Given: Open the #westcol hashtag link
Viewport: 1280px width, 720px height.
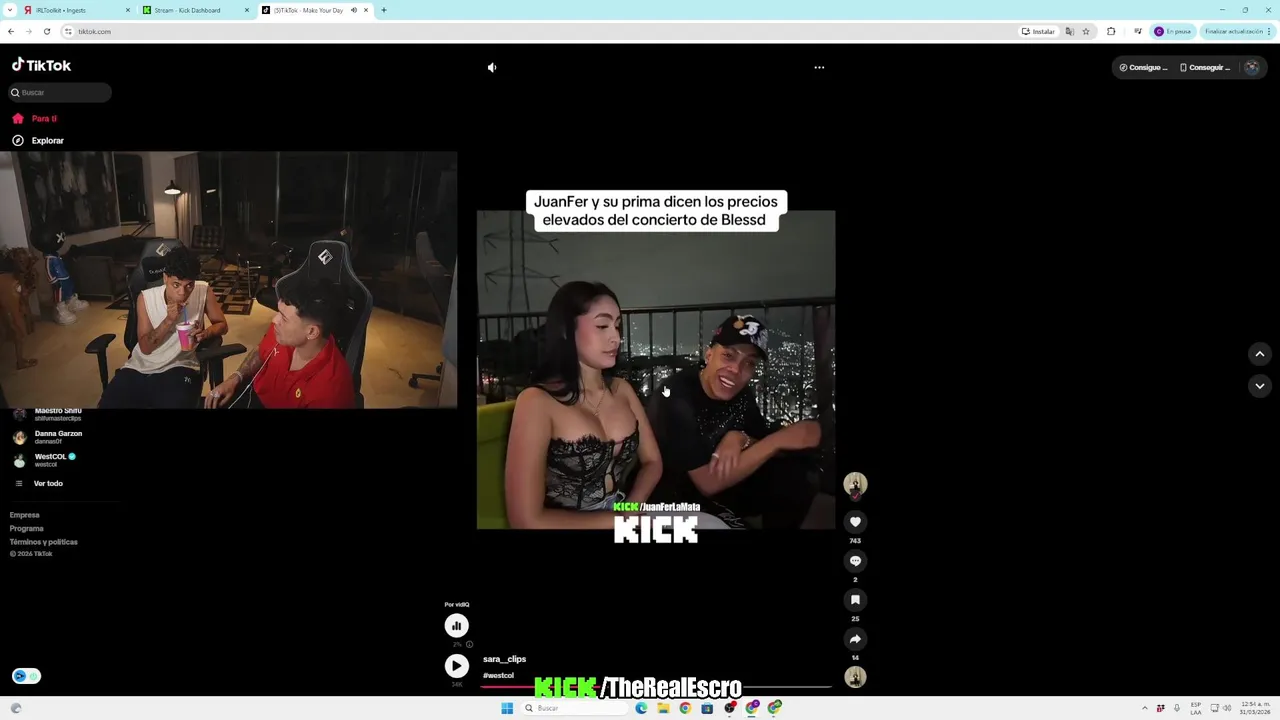Looking at the screenshot, I should point(498,676).
